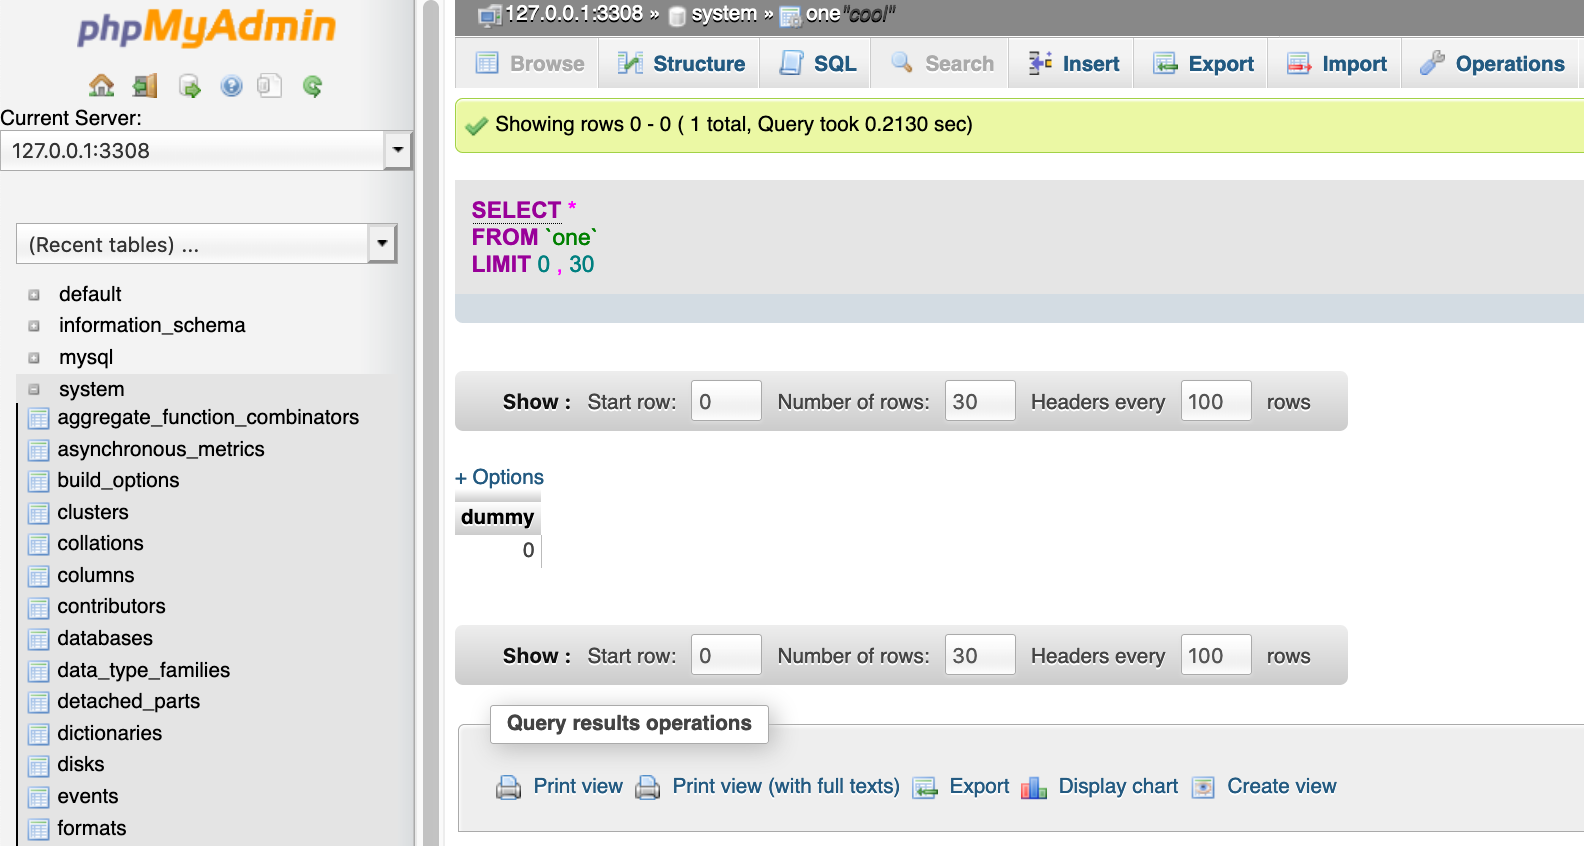This screenshot has height=846, width=1584.
Task: Click the SELECT keyword in the query
Action: [x=516, y=210]
